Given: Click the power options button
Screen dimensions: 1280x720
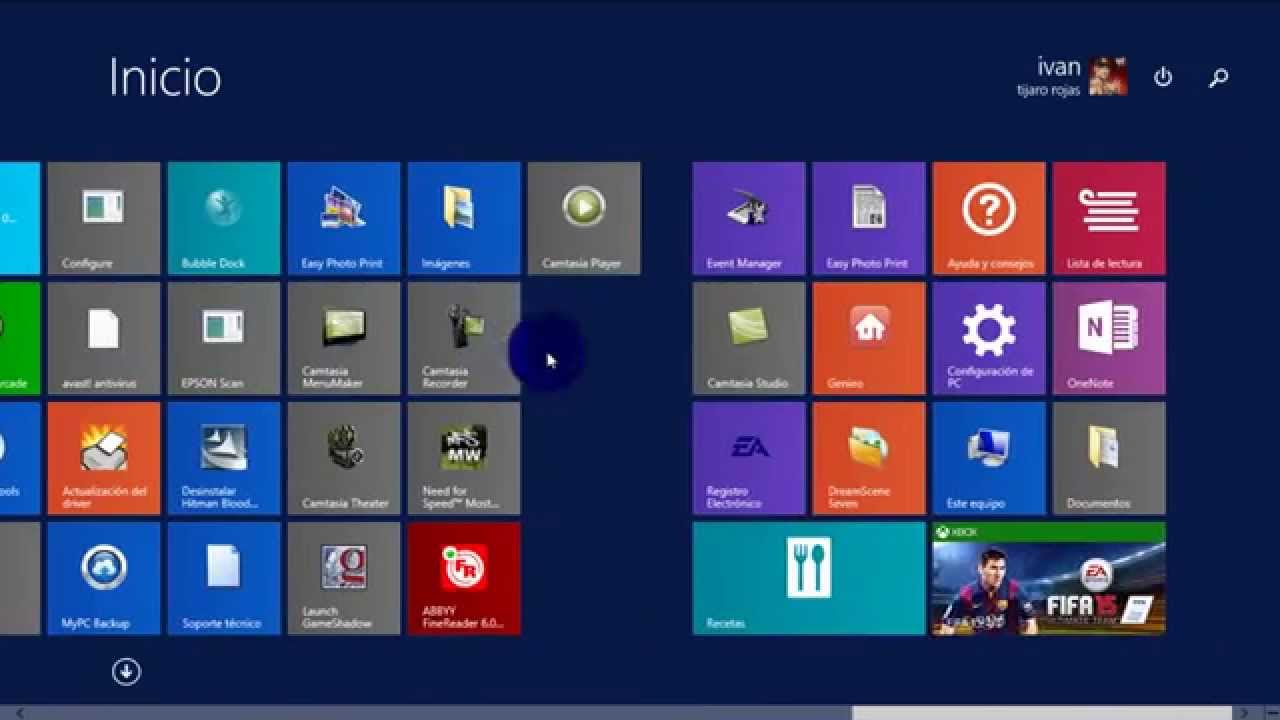Looking at the screenshot, I should click(1163, 77).
